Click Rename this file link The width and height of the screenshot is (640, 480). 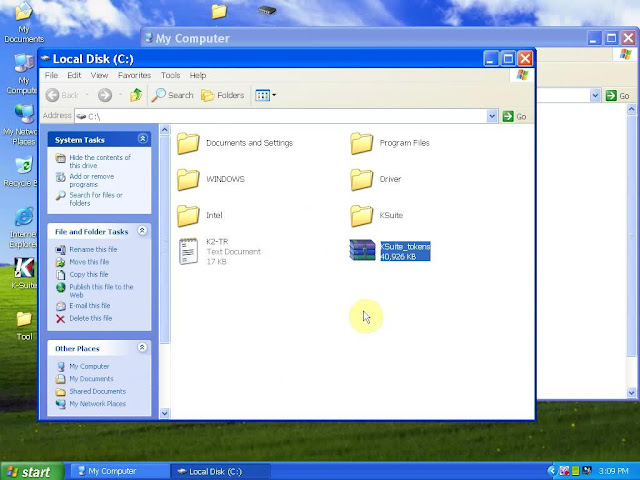pyautogui.click(x=93, y=249)
